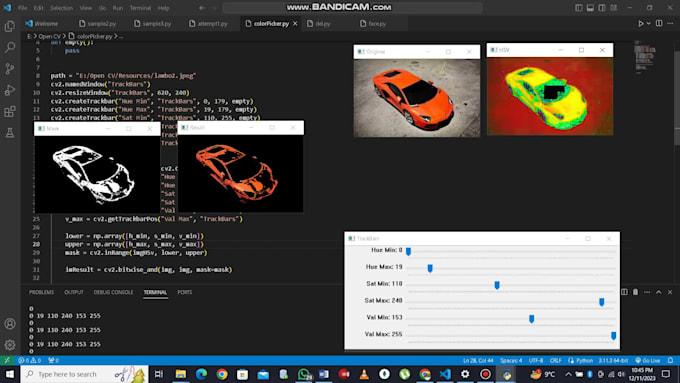680x383 pixels.
Task: Open editor More Actions ellipsis
Action: click(671, 23)
